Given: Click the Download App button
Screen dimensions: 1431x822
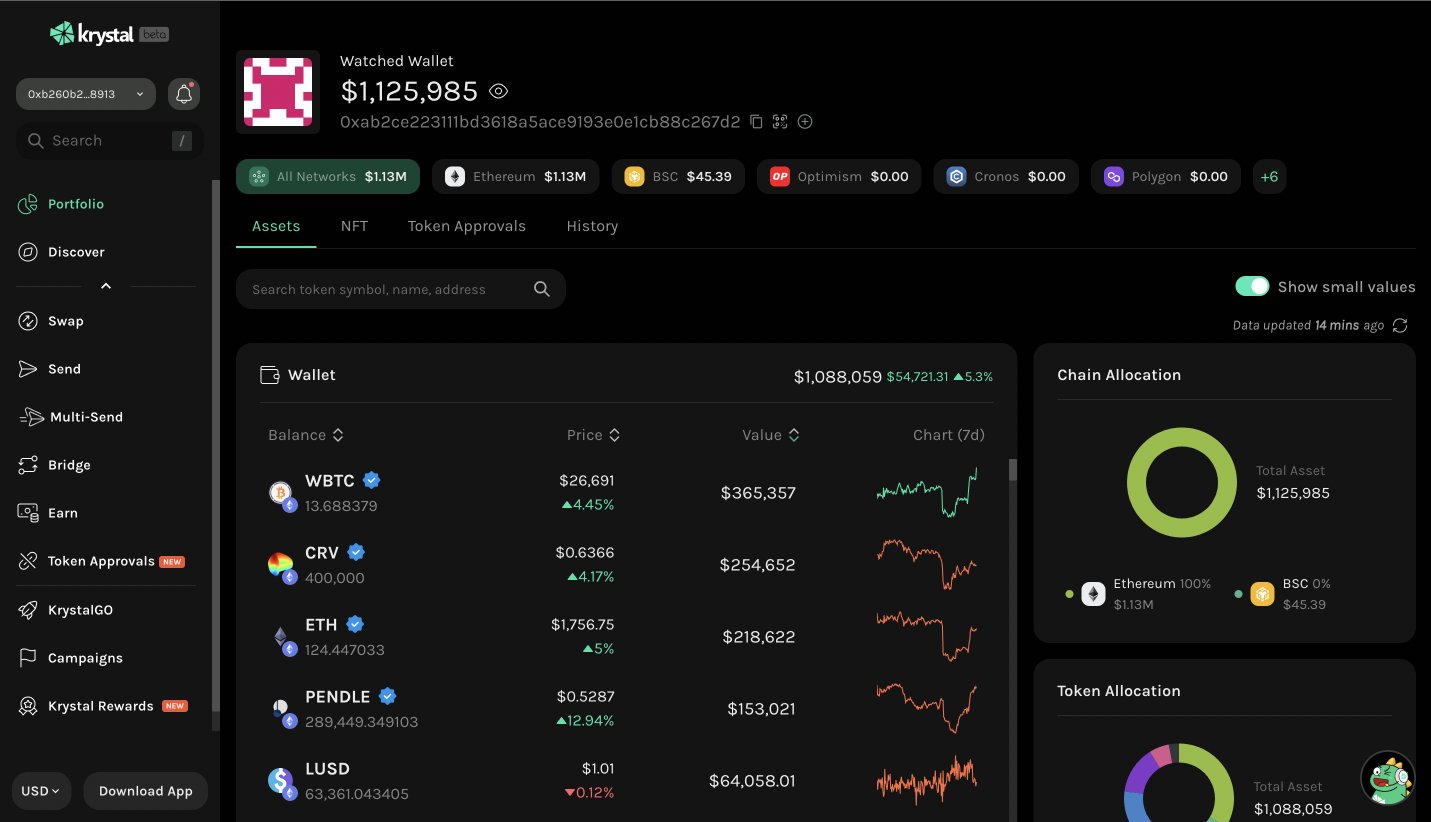Looking at the screenshot, I should click(146, 791).
